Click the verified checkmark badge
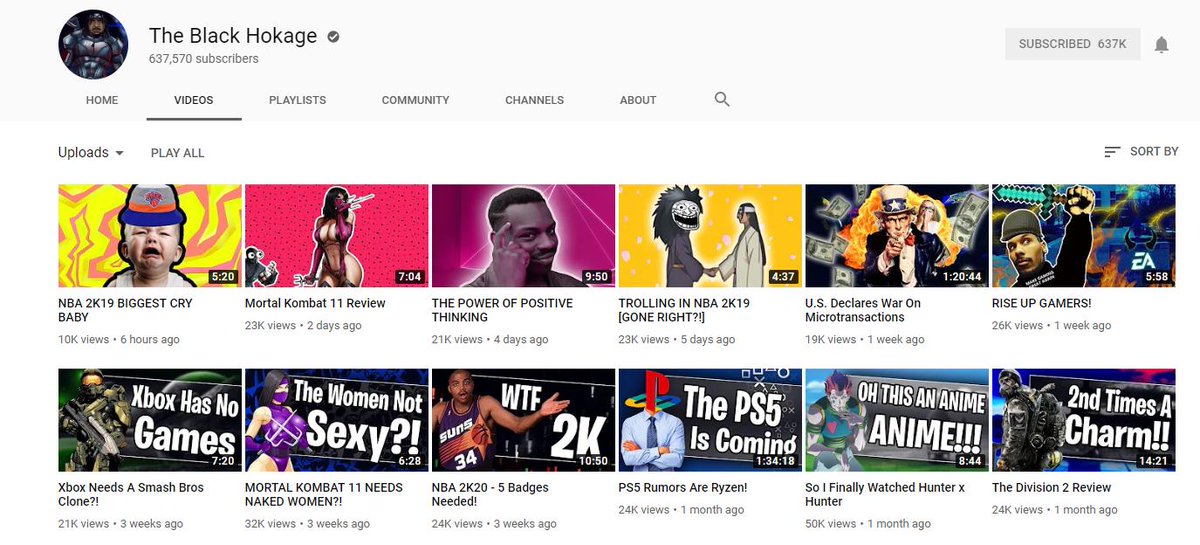 pyautogui.click(x=333, y=37)
